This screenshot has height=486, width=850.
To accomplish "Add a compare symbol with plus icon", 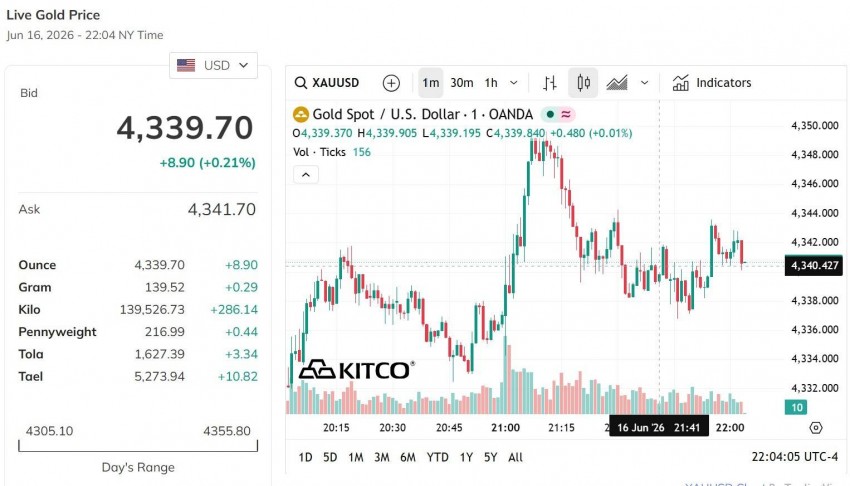I will click(x=391, y=83).
